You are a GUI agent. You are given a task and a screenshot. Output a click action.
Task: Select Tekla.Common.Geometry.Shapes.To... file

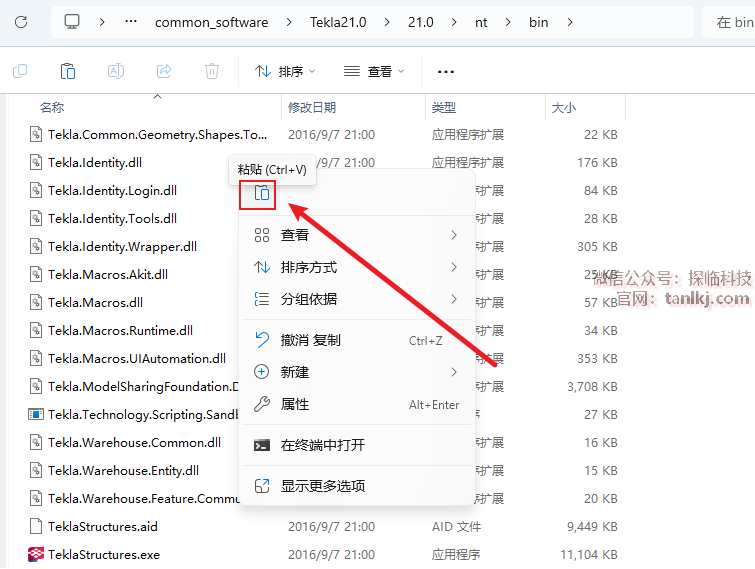pyautogui.click(x=157, y=135)
